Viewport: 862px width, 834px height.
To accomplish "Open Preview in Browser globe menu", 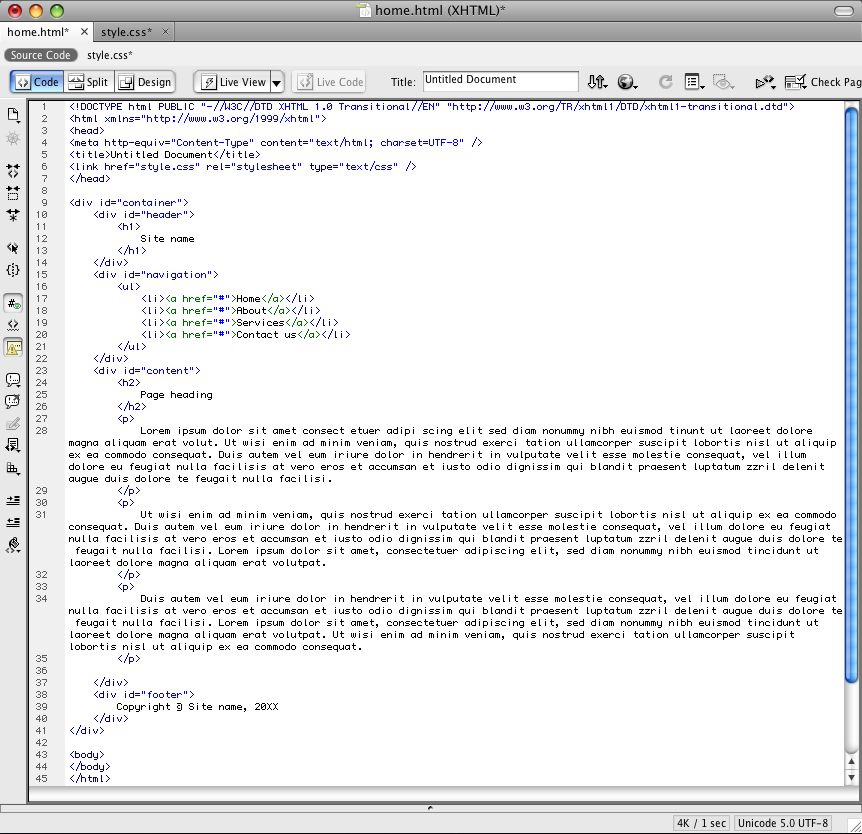I will (627, 82).
